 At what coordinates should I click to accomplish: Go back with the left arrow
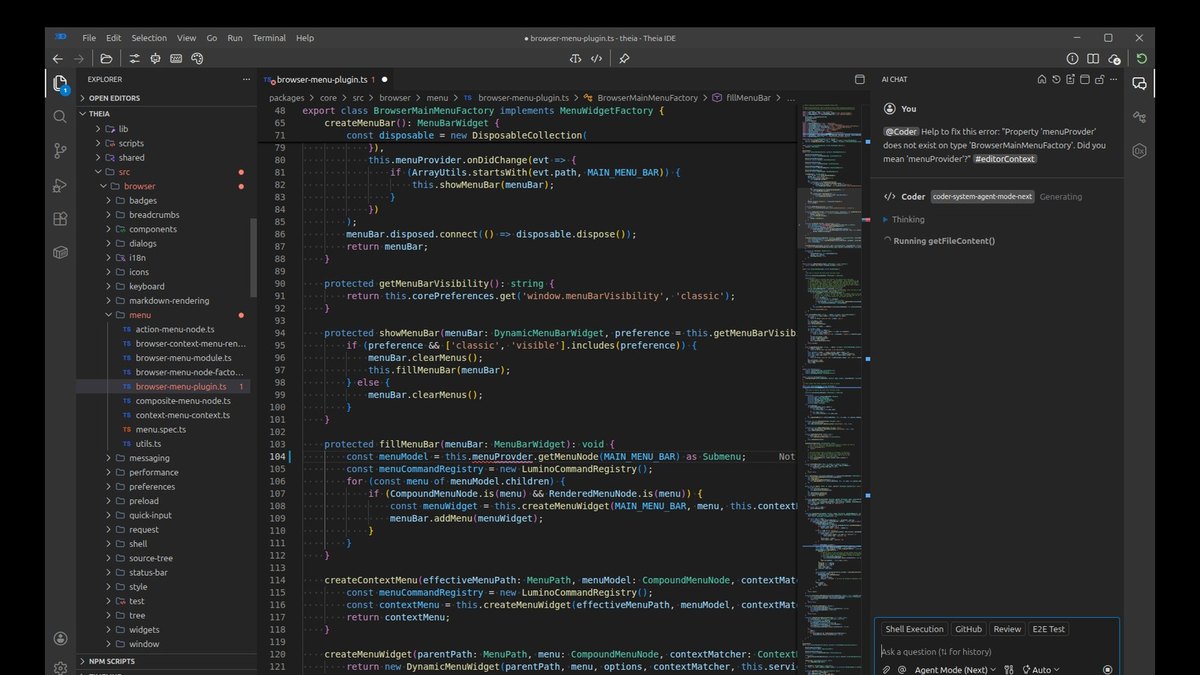(58, 59)
